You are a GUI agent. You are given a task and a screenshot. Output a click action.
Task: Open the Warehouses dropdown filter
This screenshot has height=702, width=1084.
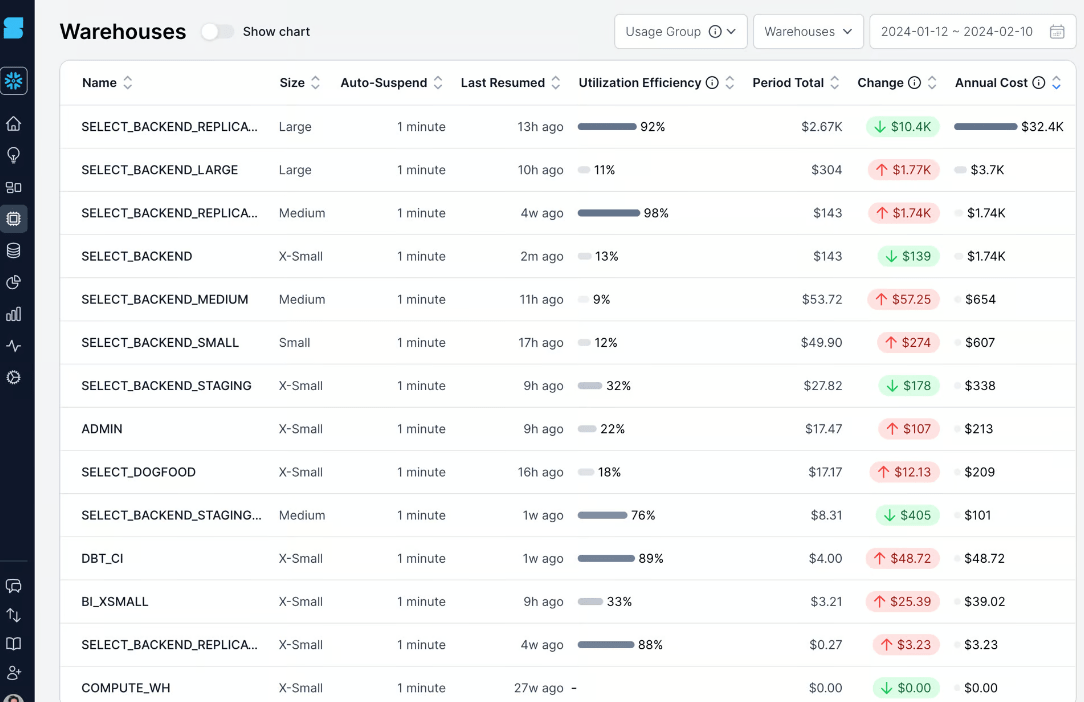click(x=808, y=32)
